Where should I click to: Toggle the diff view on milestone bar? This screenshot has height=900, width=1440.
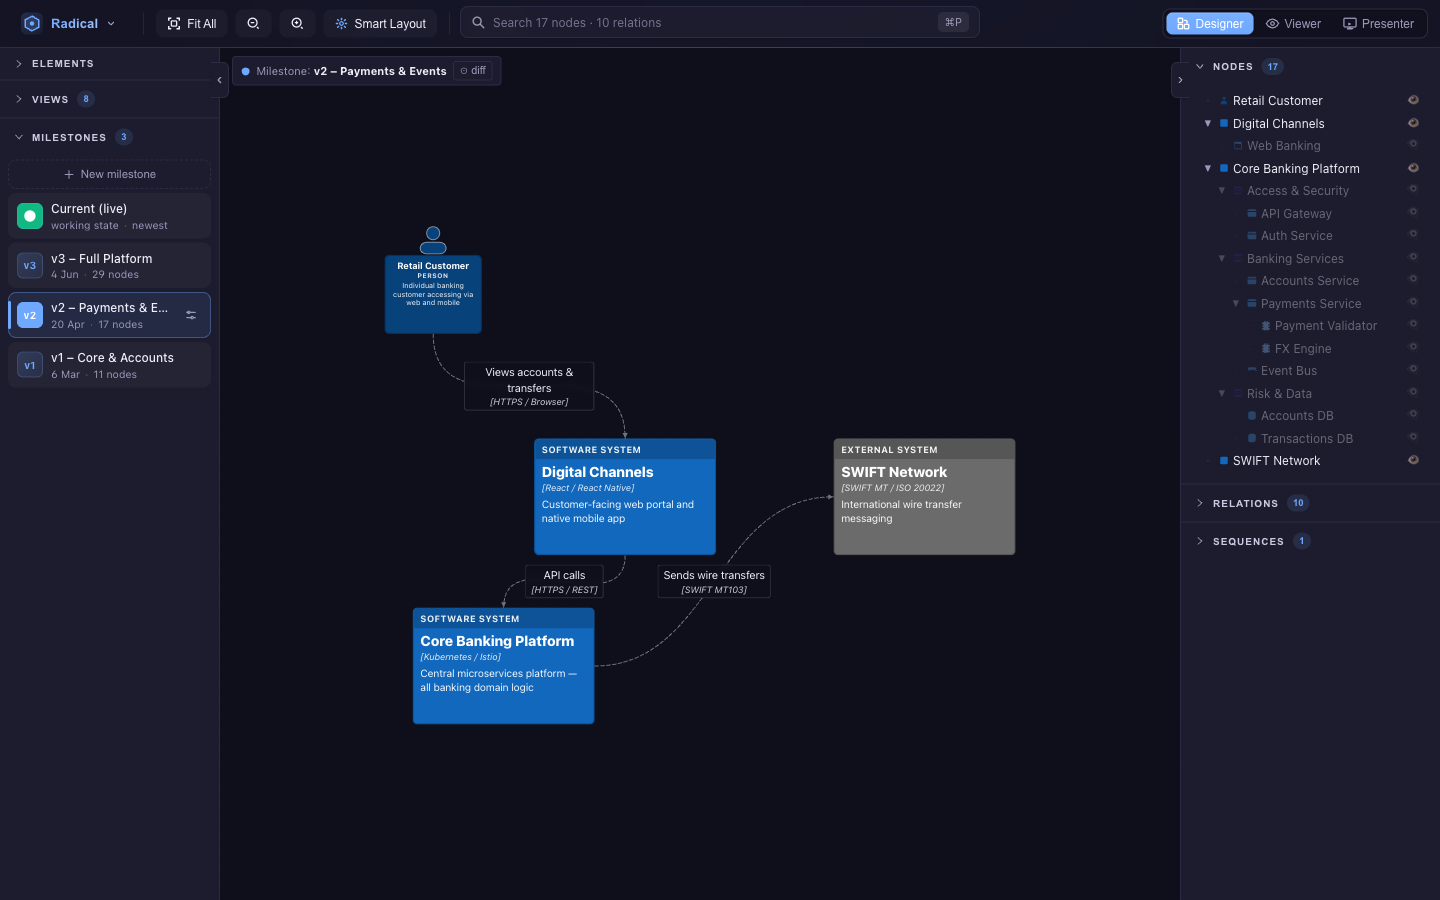pyautogui.click(x=473, y=71)
